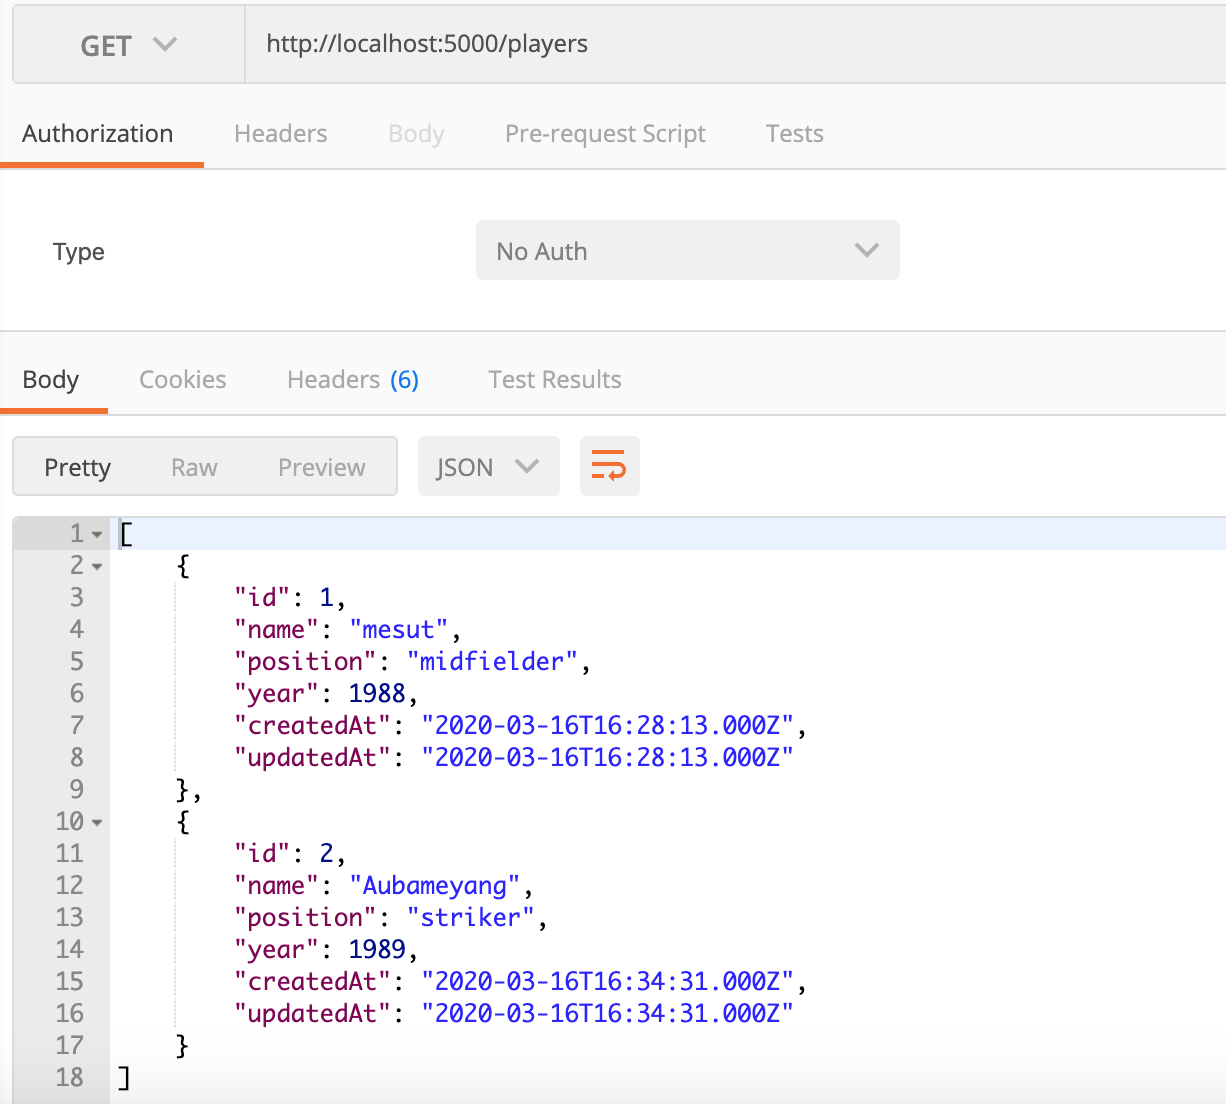Show response Headers (6) tab
Screen dimensions: 1226x1104
[x=352, y=380]
